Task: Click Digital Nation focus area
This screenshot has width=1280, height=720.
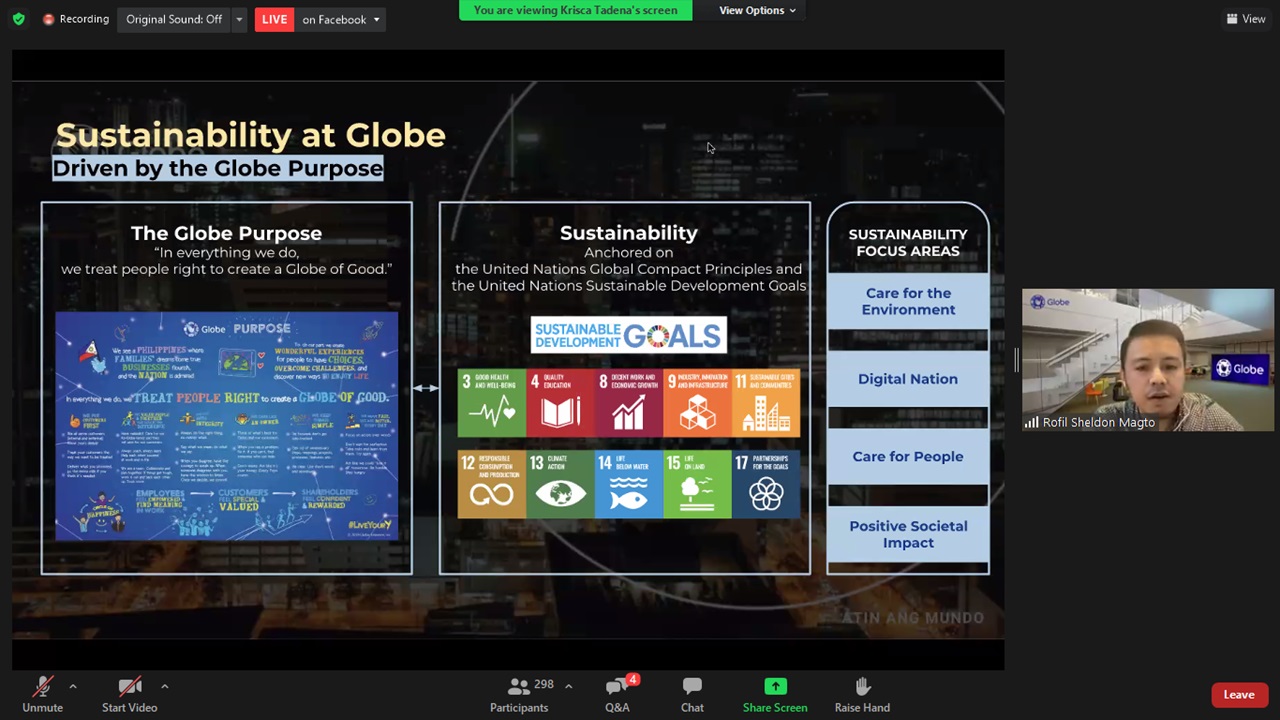Action: (x=908, y=379)
